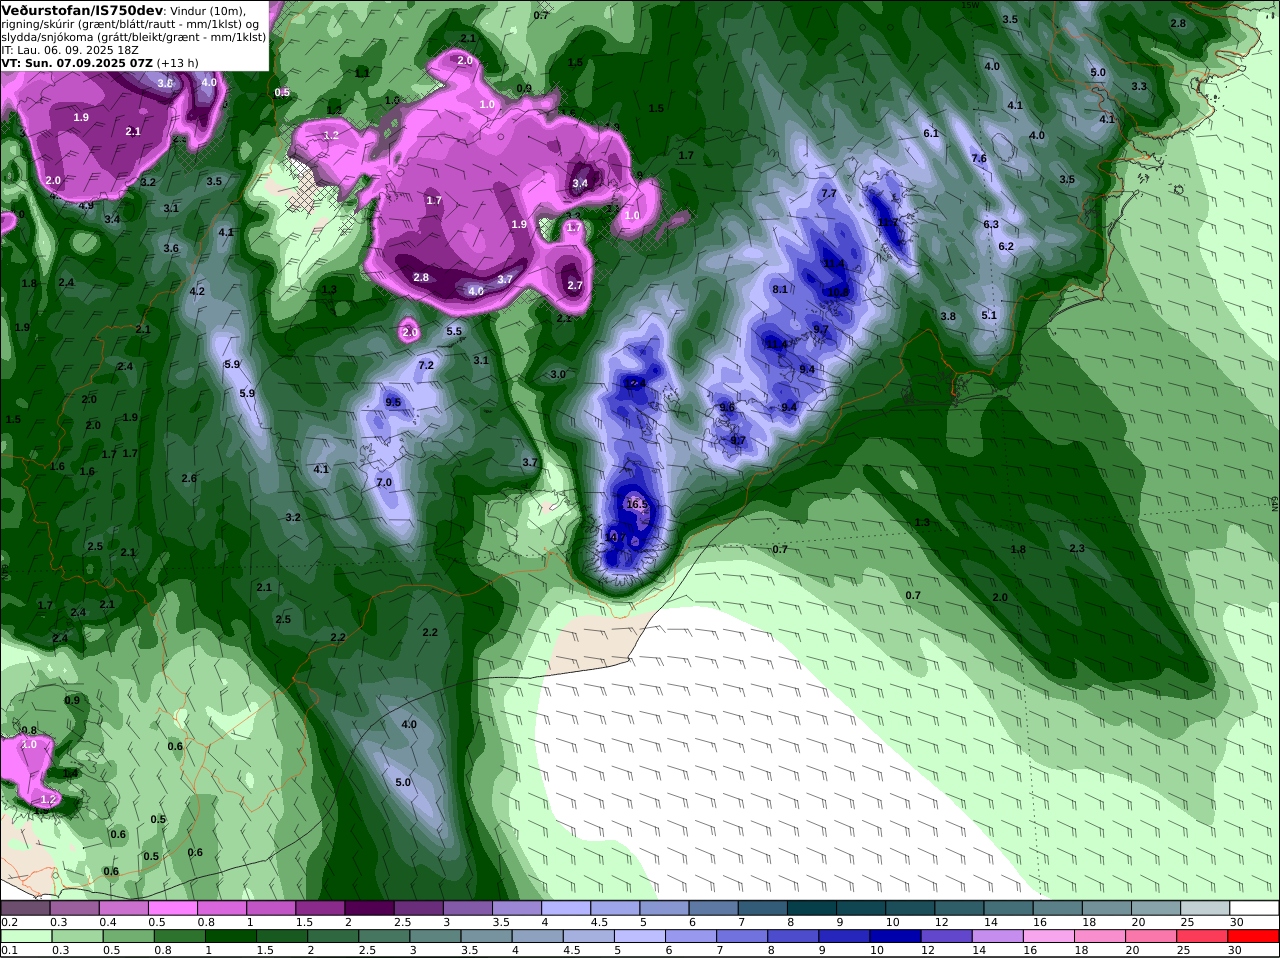This screenshot has height=958, width=1280.
Task: Click the 6.3 value on the map
Action: point(991,224)
